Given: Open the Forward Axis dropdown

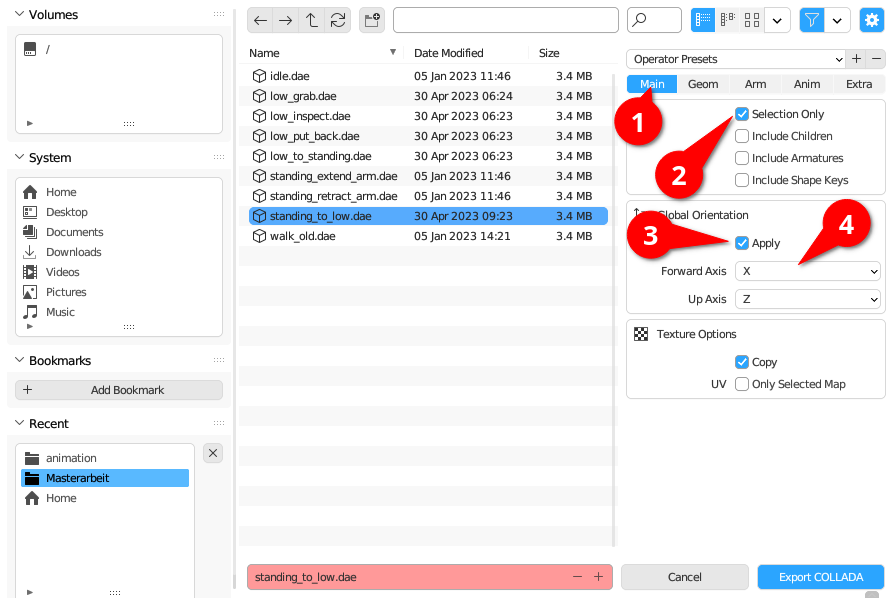Looking at the screenshot, I should tap(807, 271).
